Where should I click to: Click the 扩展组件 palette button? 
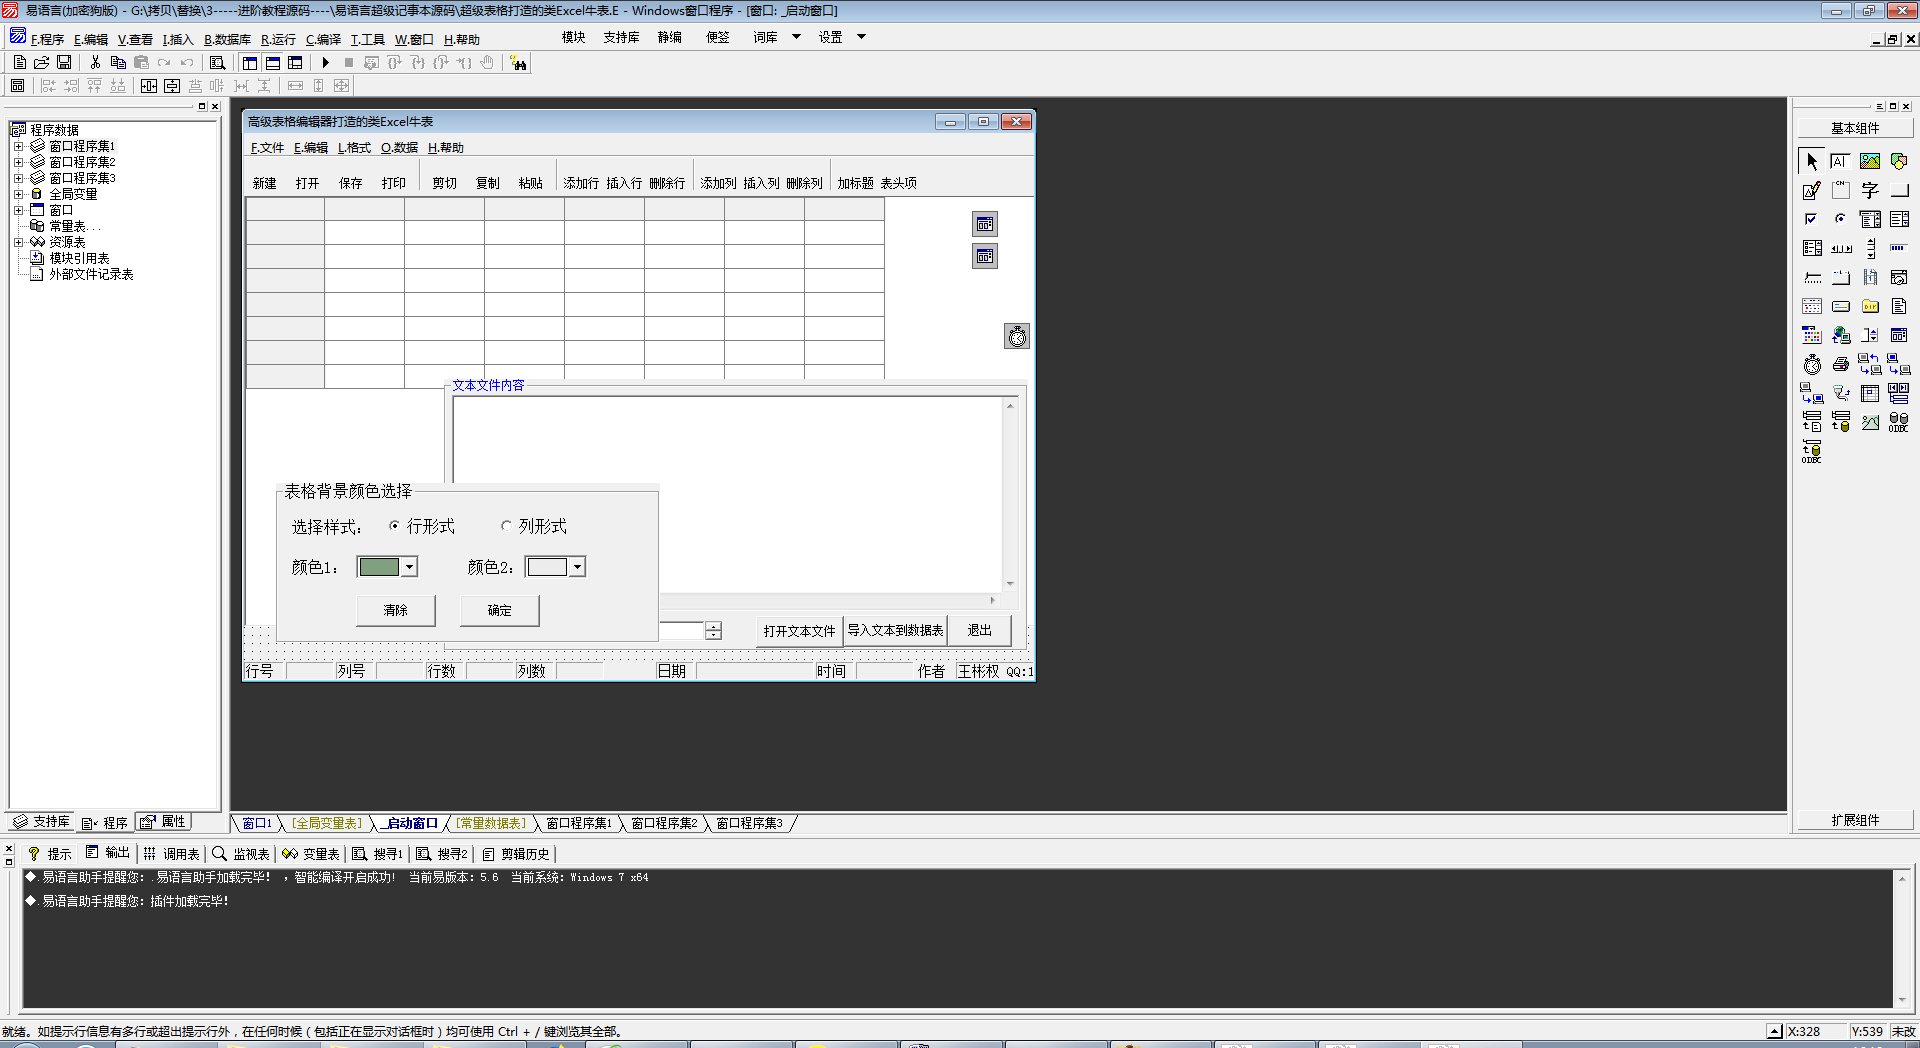pyautogui.click(x=1855, y=820)
